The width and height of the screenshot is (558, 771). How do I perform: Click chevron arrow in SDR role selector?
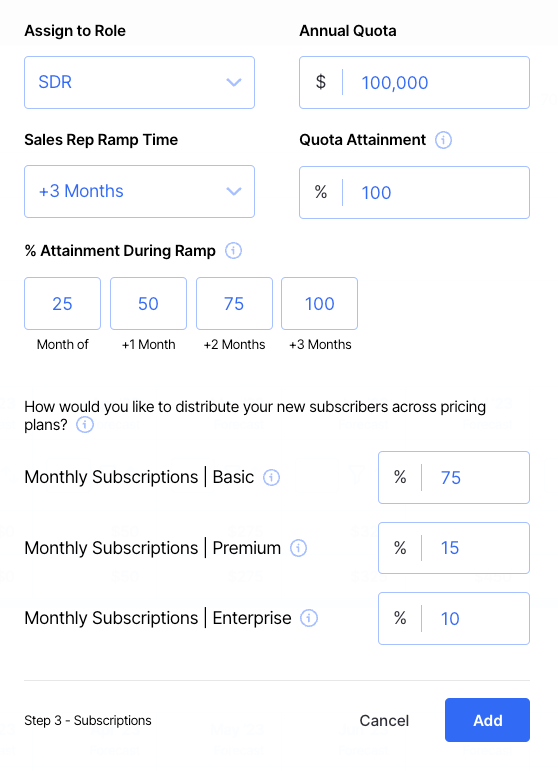point(234,82)
